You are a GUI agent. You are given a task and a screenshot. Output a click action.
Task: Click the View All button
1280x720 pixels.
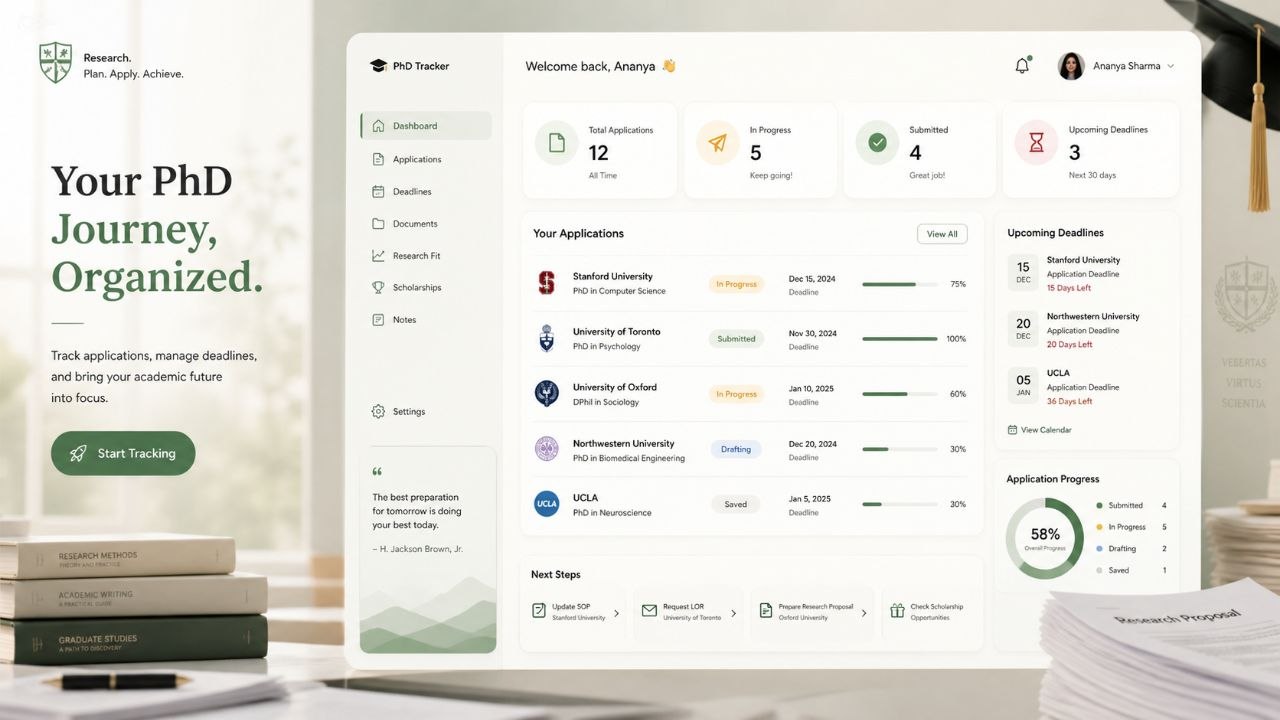click(942, 234)
